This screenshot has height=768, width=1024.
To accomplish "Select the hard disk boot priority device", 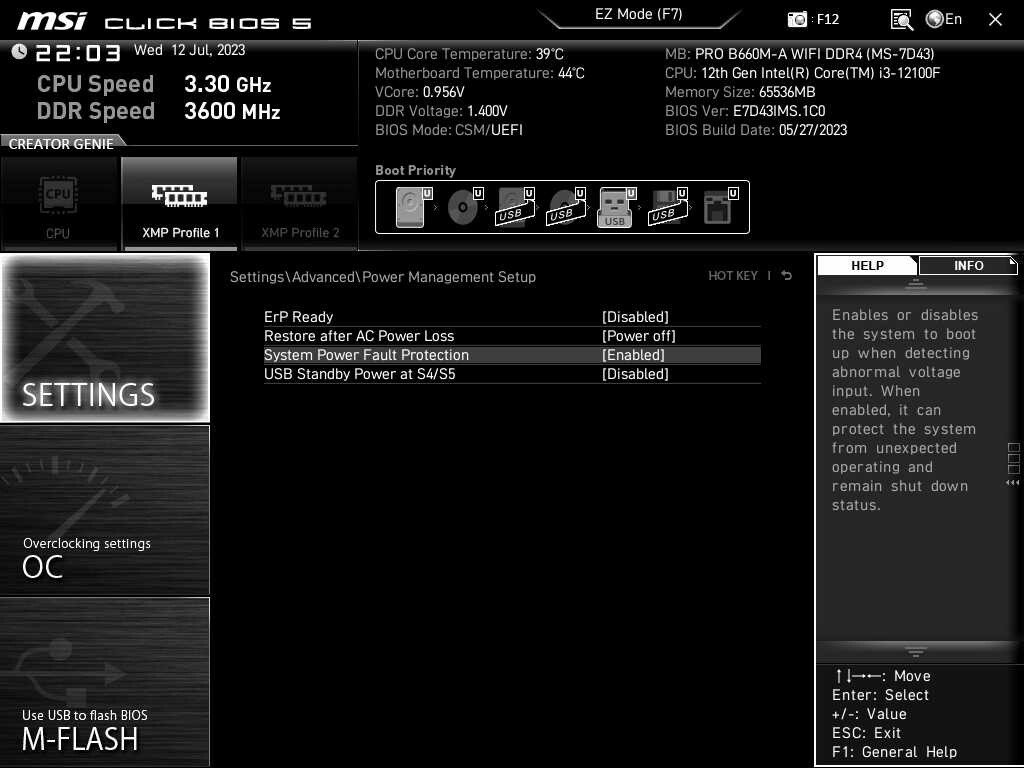I will pos(413,207).
